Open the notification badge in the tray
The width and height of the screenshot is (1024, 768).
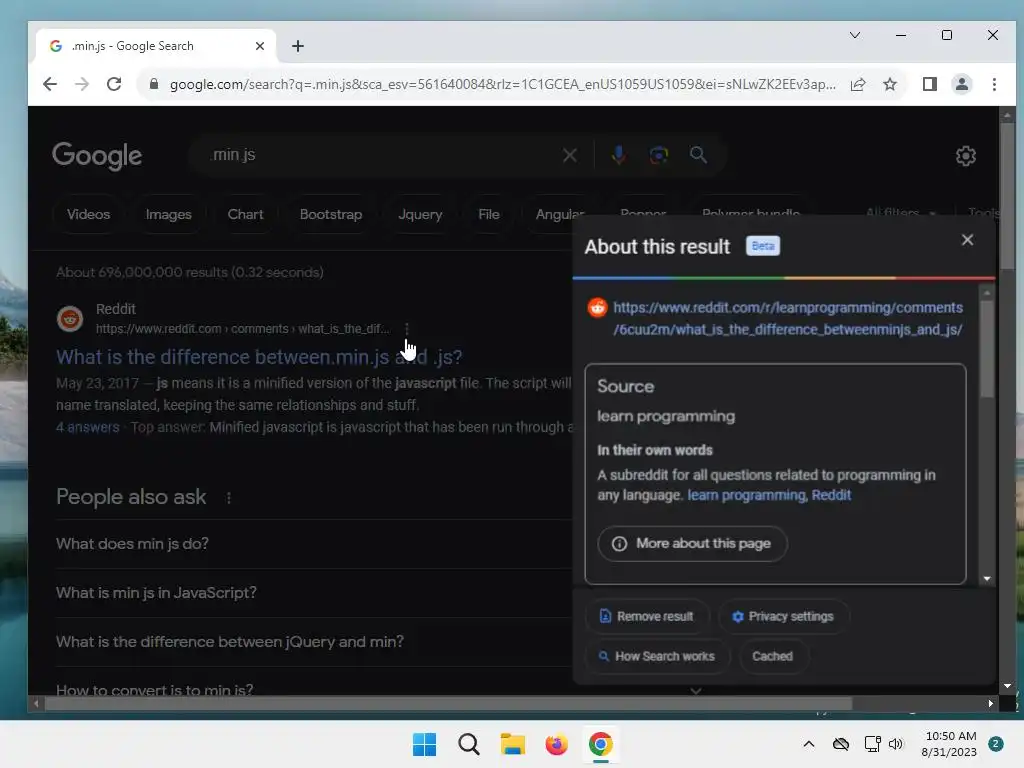(x=995, y=744)
